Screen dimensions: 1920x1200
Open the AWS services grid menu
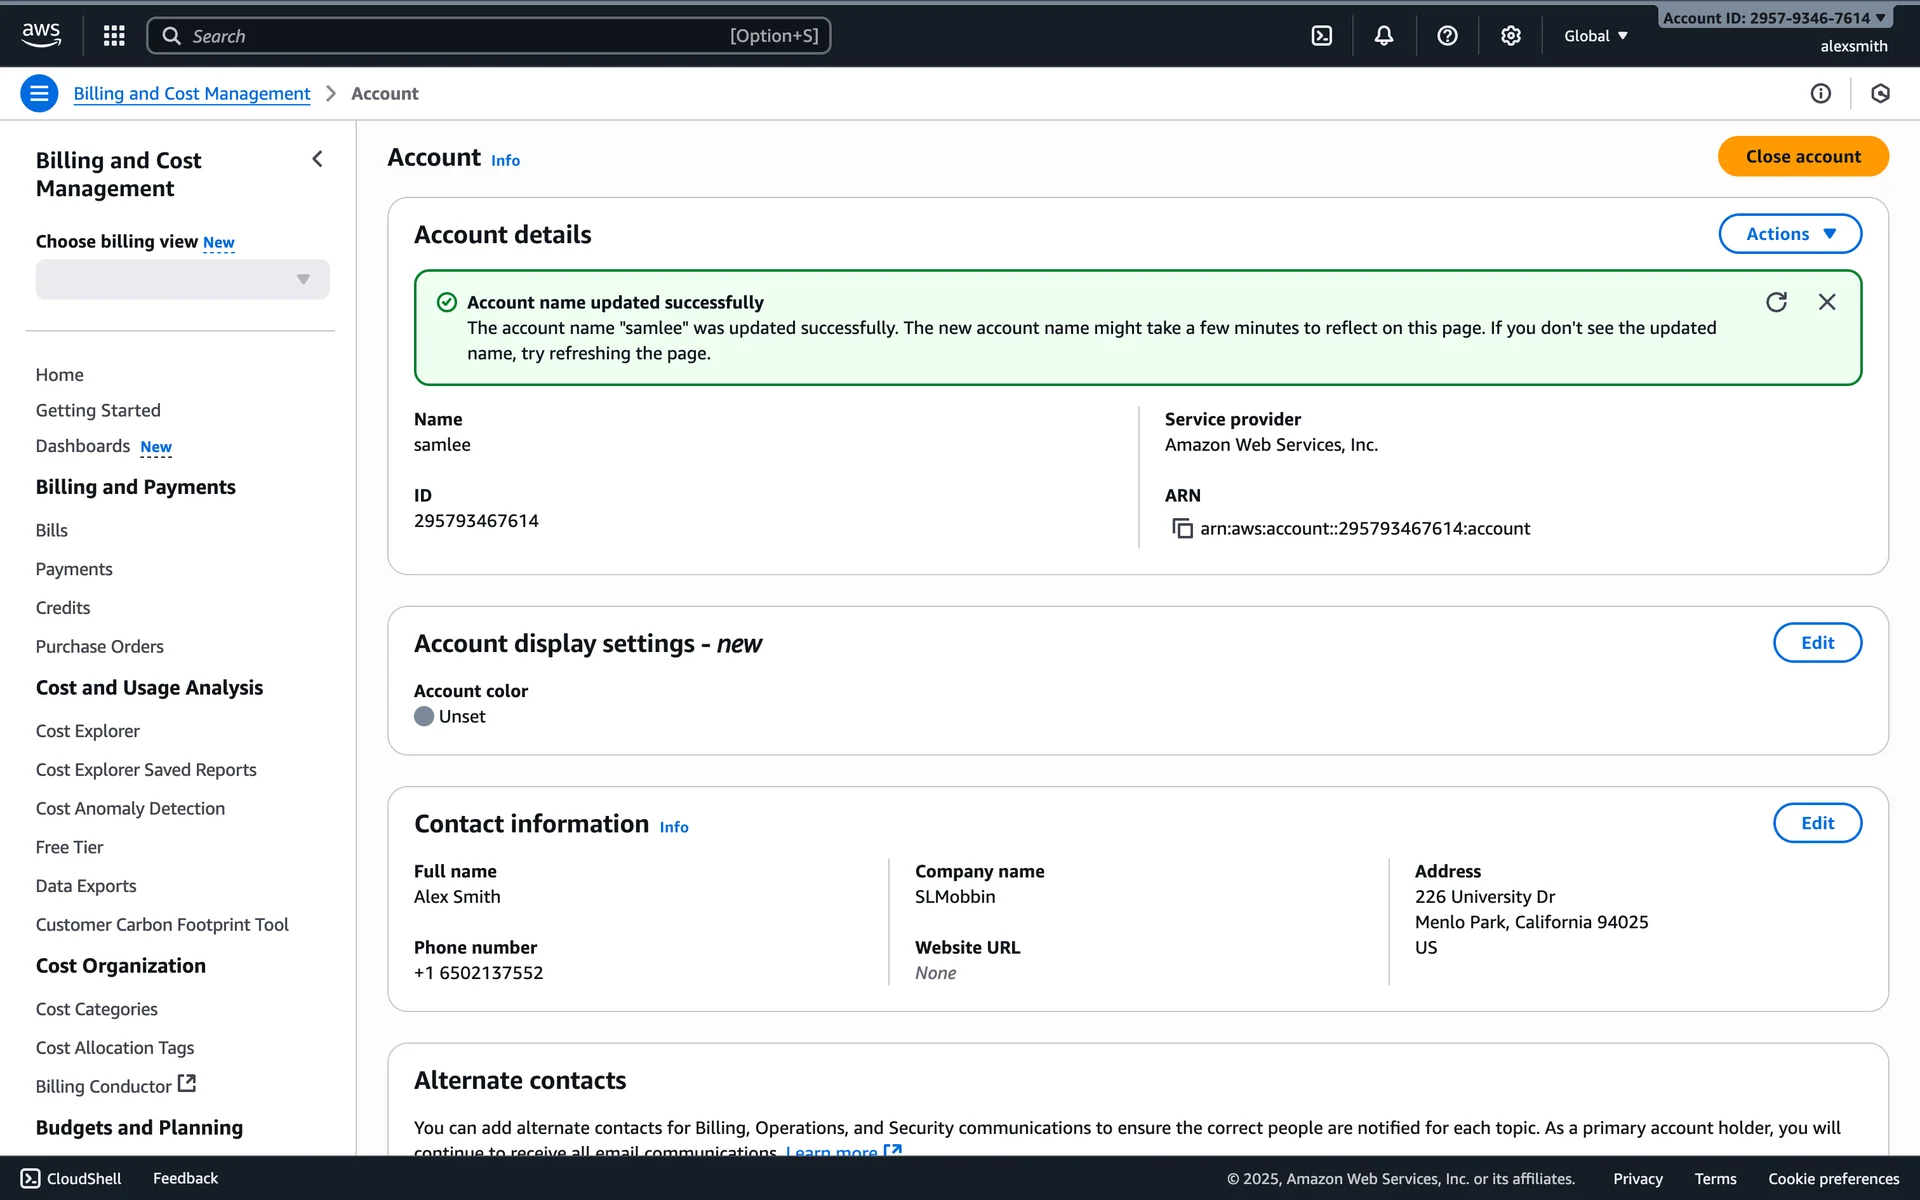point(114,36)
